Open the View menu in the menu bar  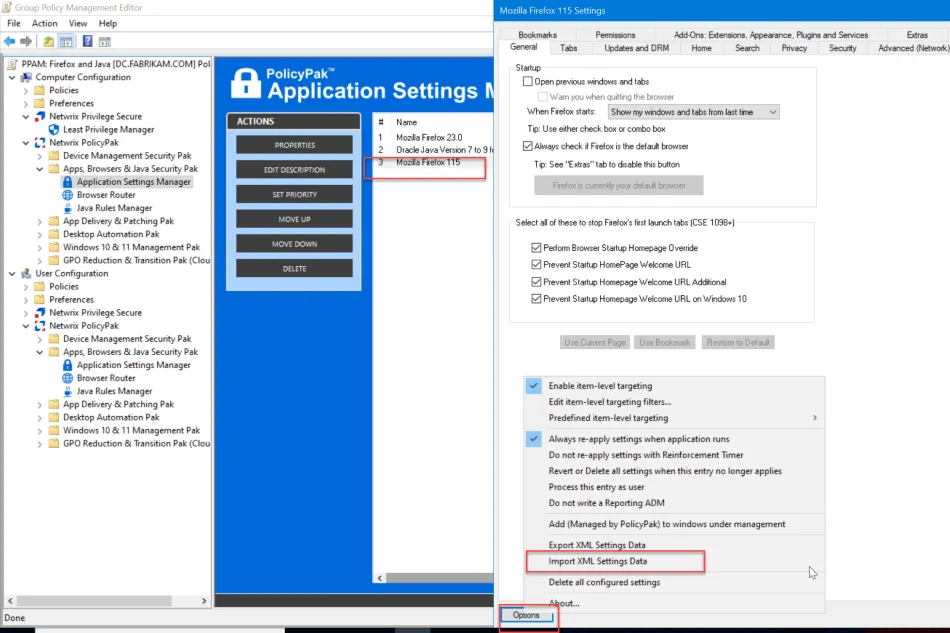coord(78,23)
